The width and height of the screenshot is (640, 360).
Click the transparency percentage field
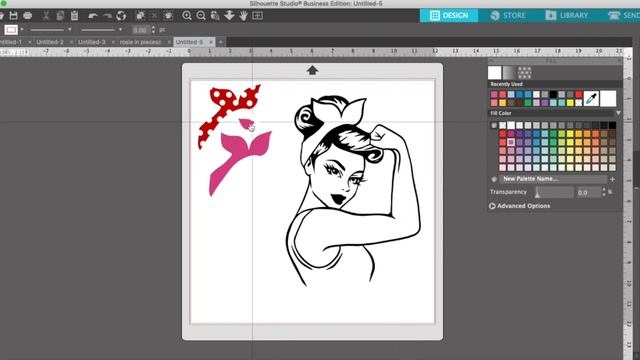[588, 192]
